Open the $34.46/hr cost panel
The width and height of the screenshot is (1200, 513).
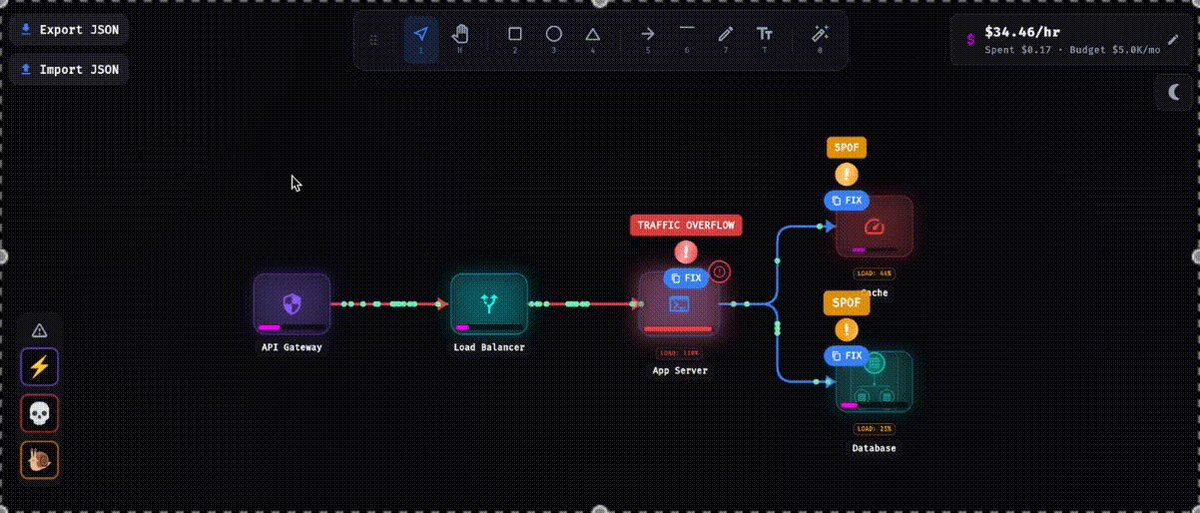tap(1073, 39)
